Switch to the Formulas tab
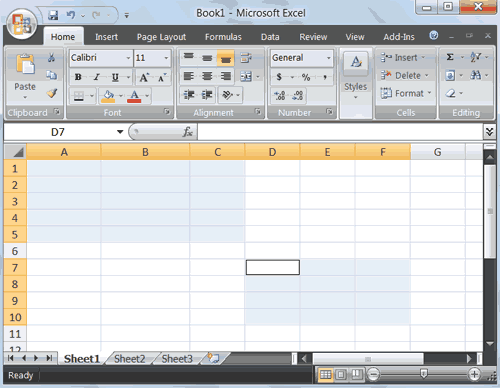500x388 pixels. tap(223, 37)
